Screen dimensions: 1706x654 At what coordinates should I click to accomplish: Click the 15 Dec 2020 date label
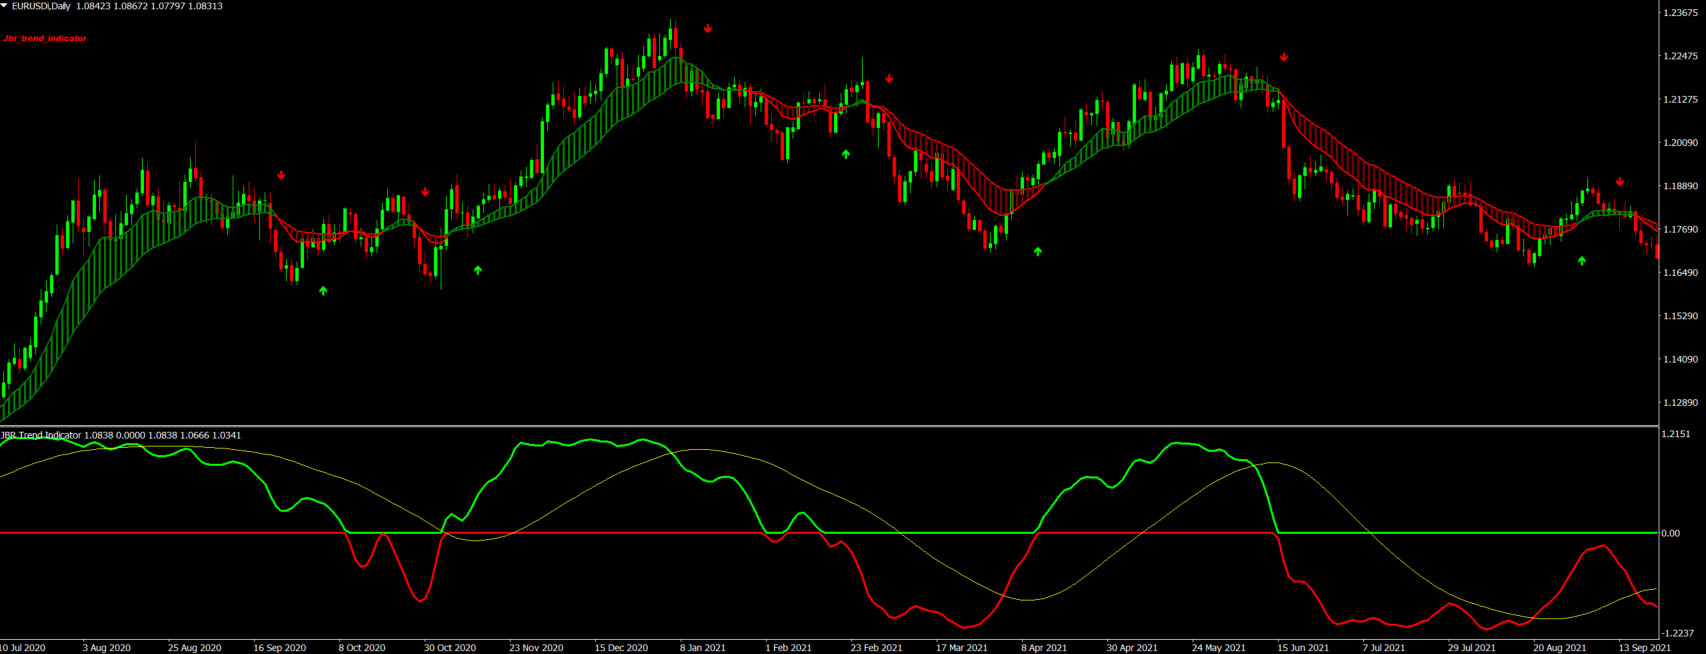point(621,648)
